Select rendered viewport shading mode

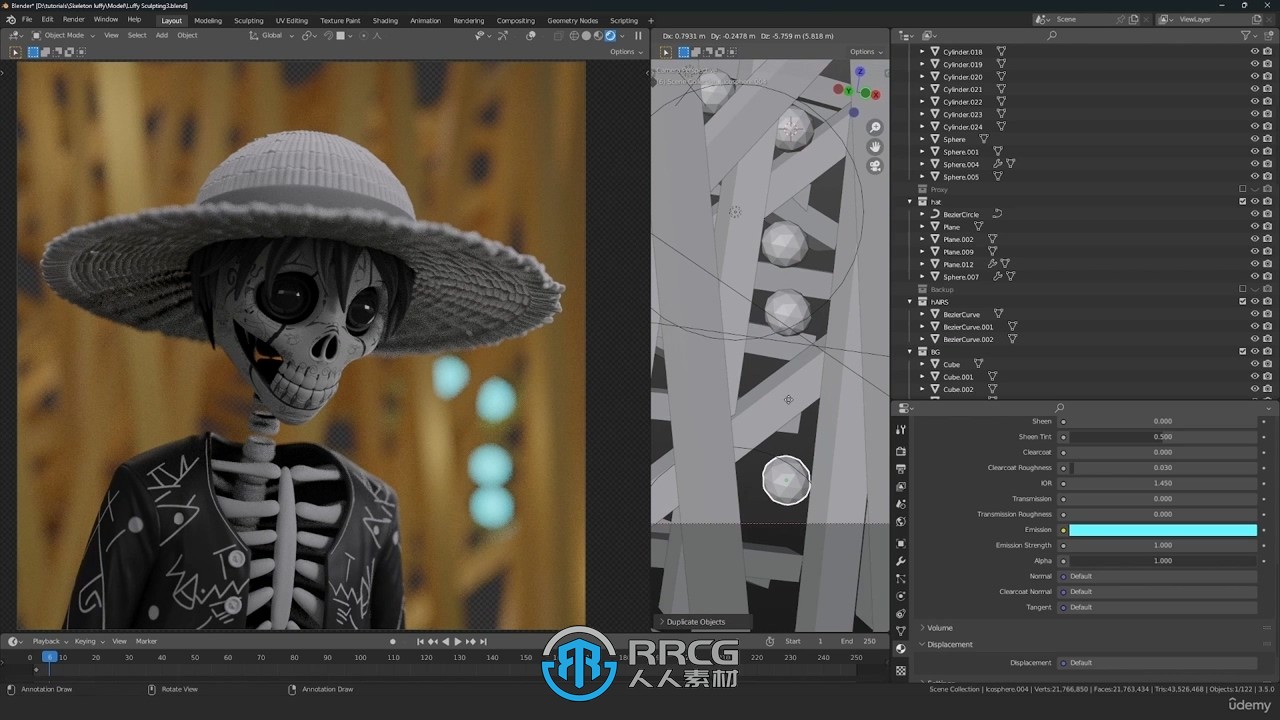[610, 36]
